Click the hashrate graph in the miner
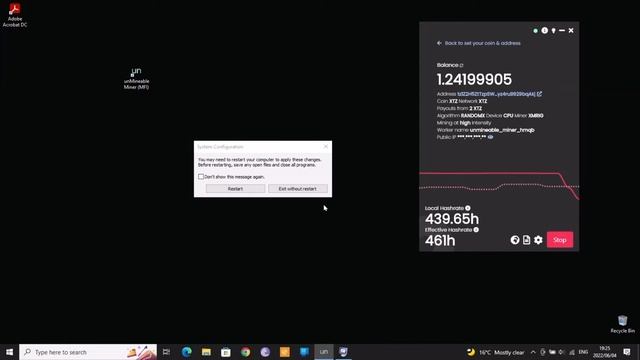640x360 pixels. pos(499,186)
